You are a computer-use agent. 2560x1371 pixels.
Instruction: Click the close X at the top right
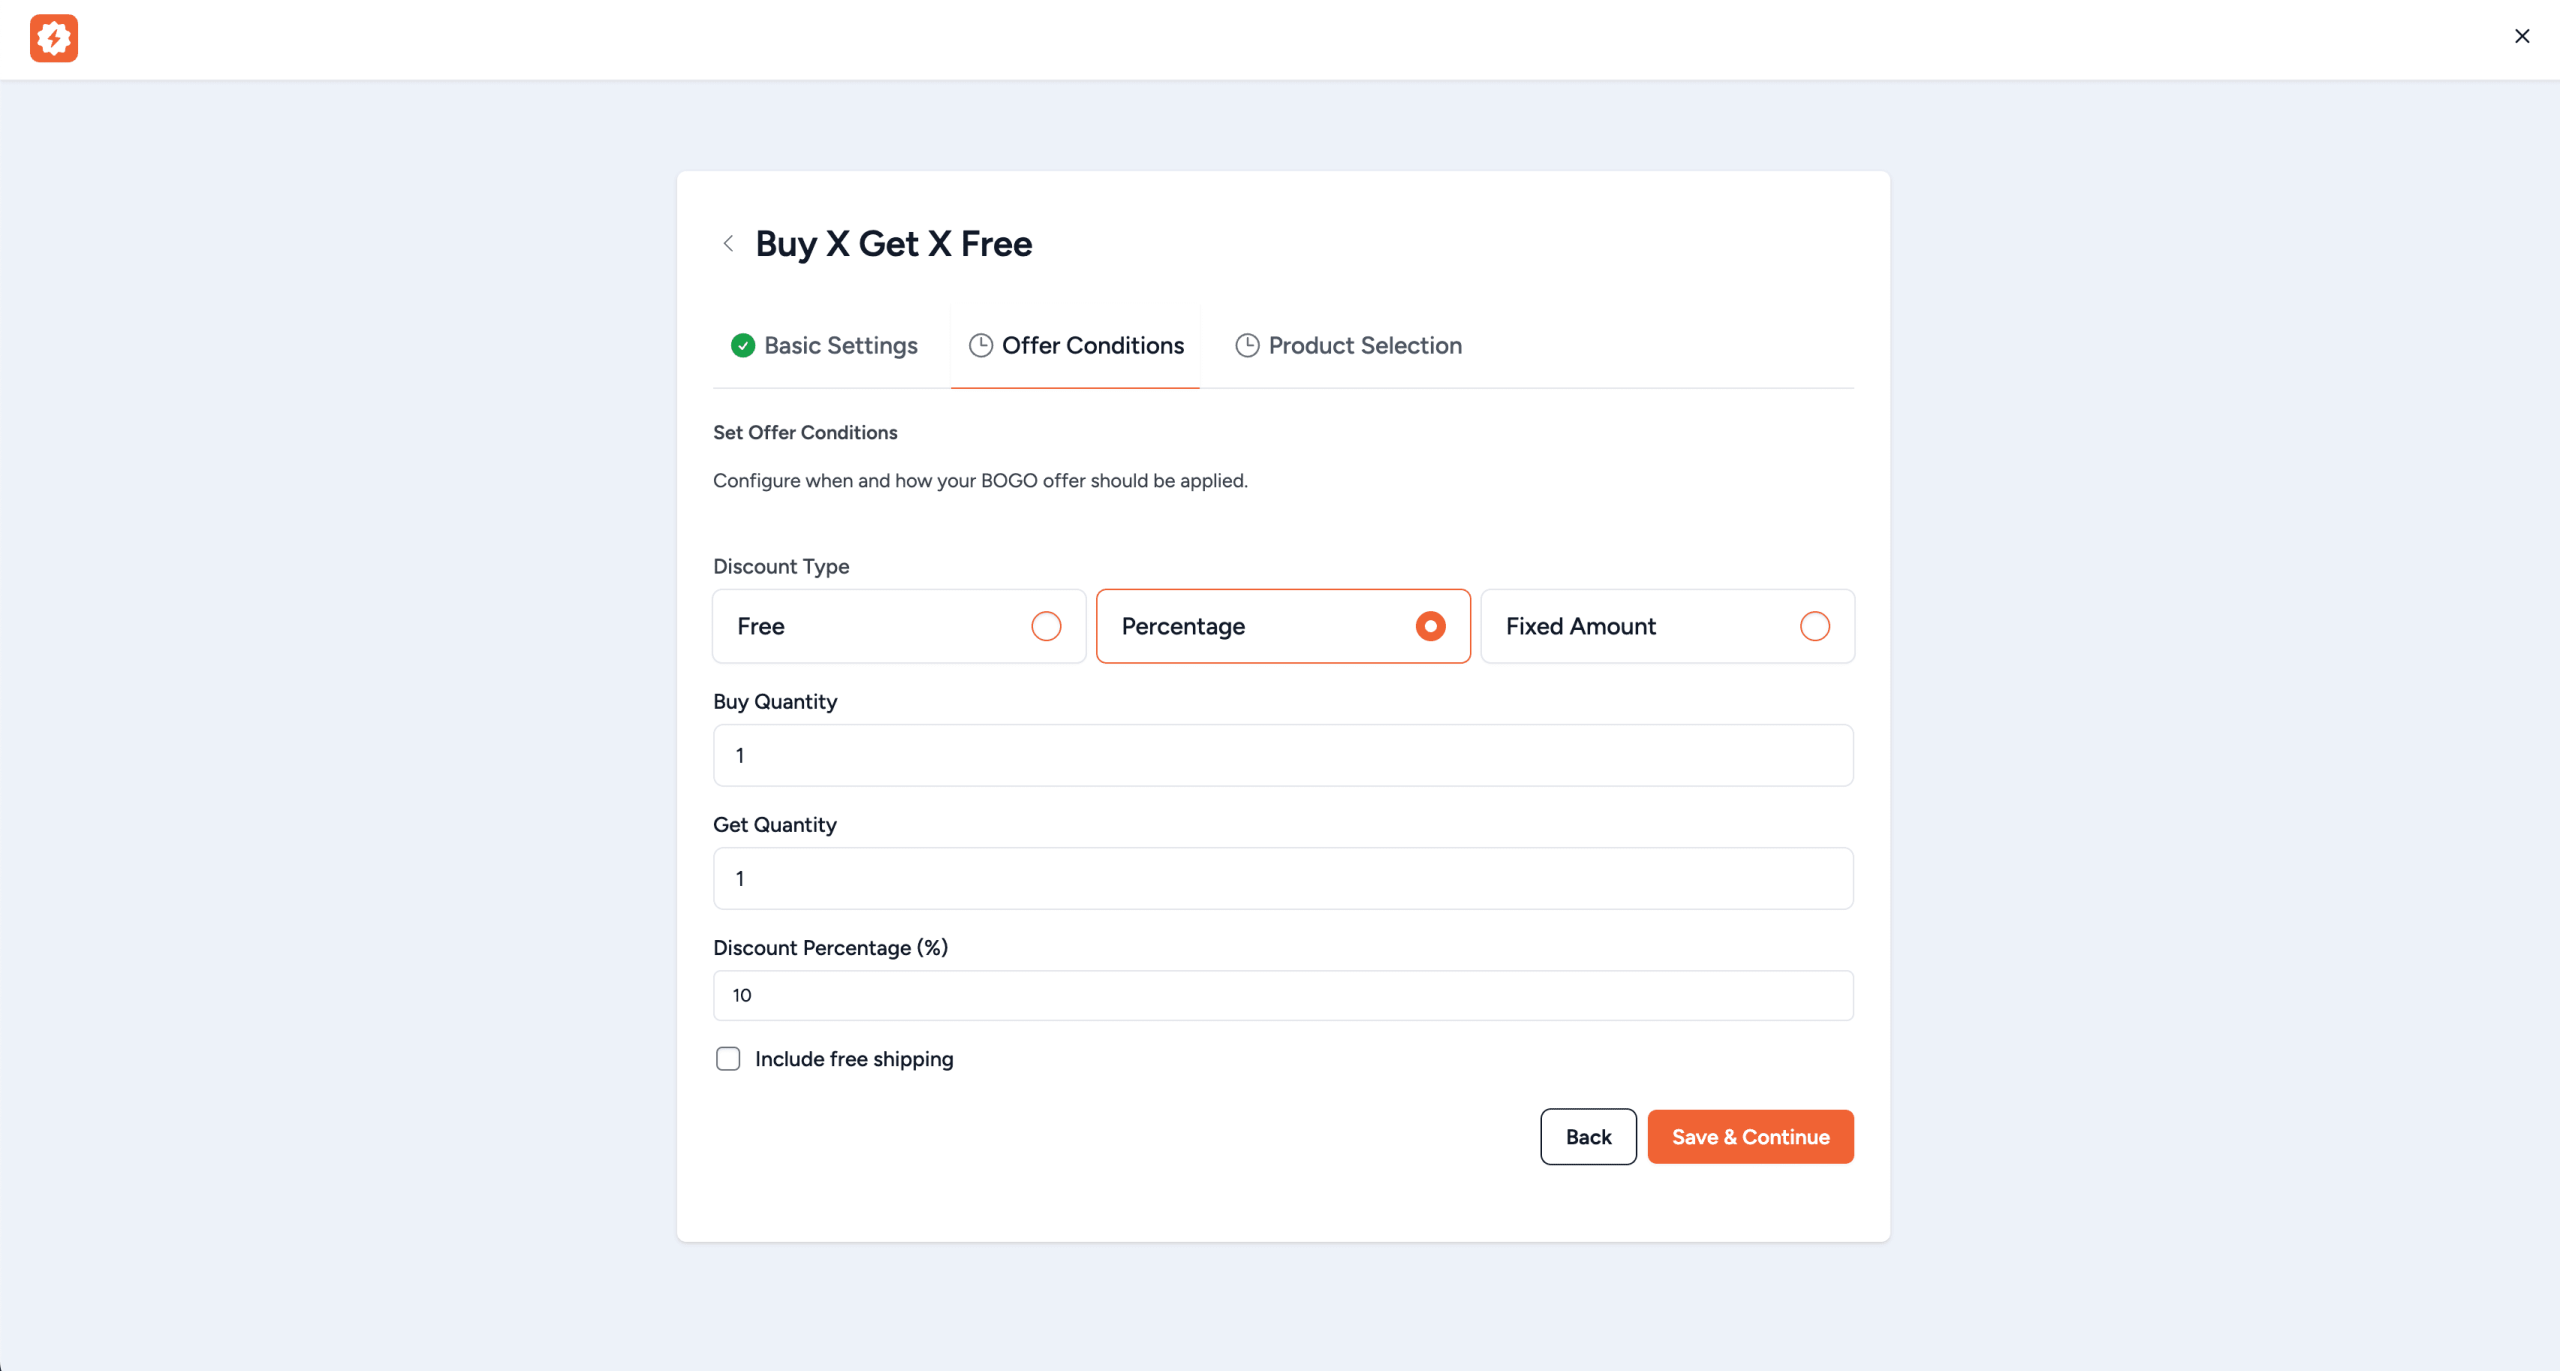2521,36
